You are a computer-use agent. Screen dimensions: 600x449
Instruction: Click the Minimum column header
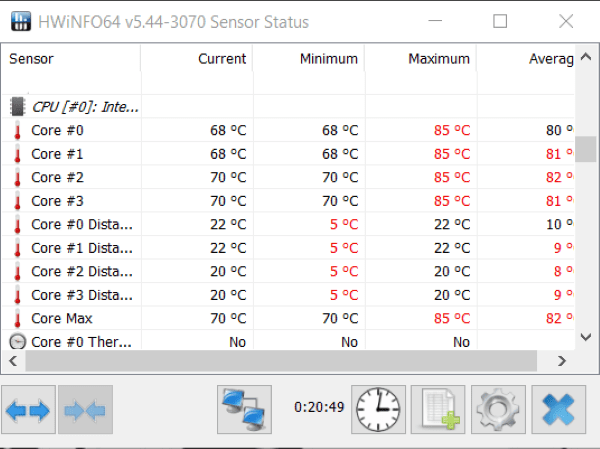pos(309,59)
